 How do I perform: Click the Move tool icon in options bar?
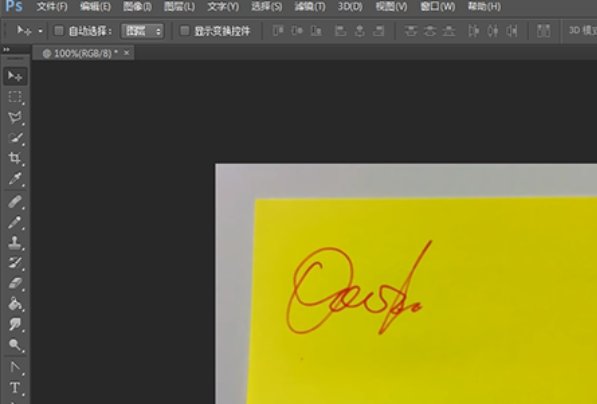click(x=24, y=30)
